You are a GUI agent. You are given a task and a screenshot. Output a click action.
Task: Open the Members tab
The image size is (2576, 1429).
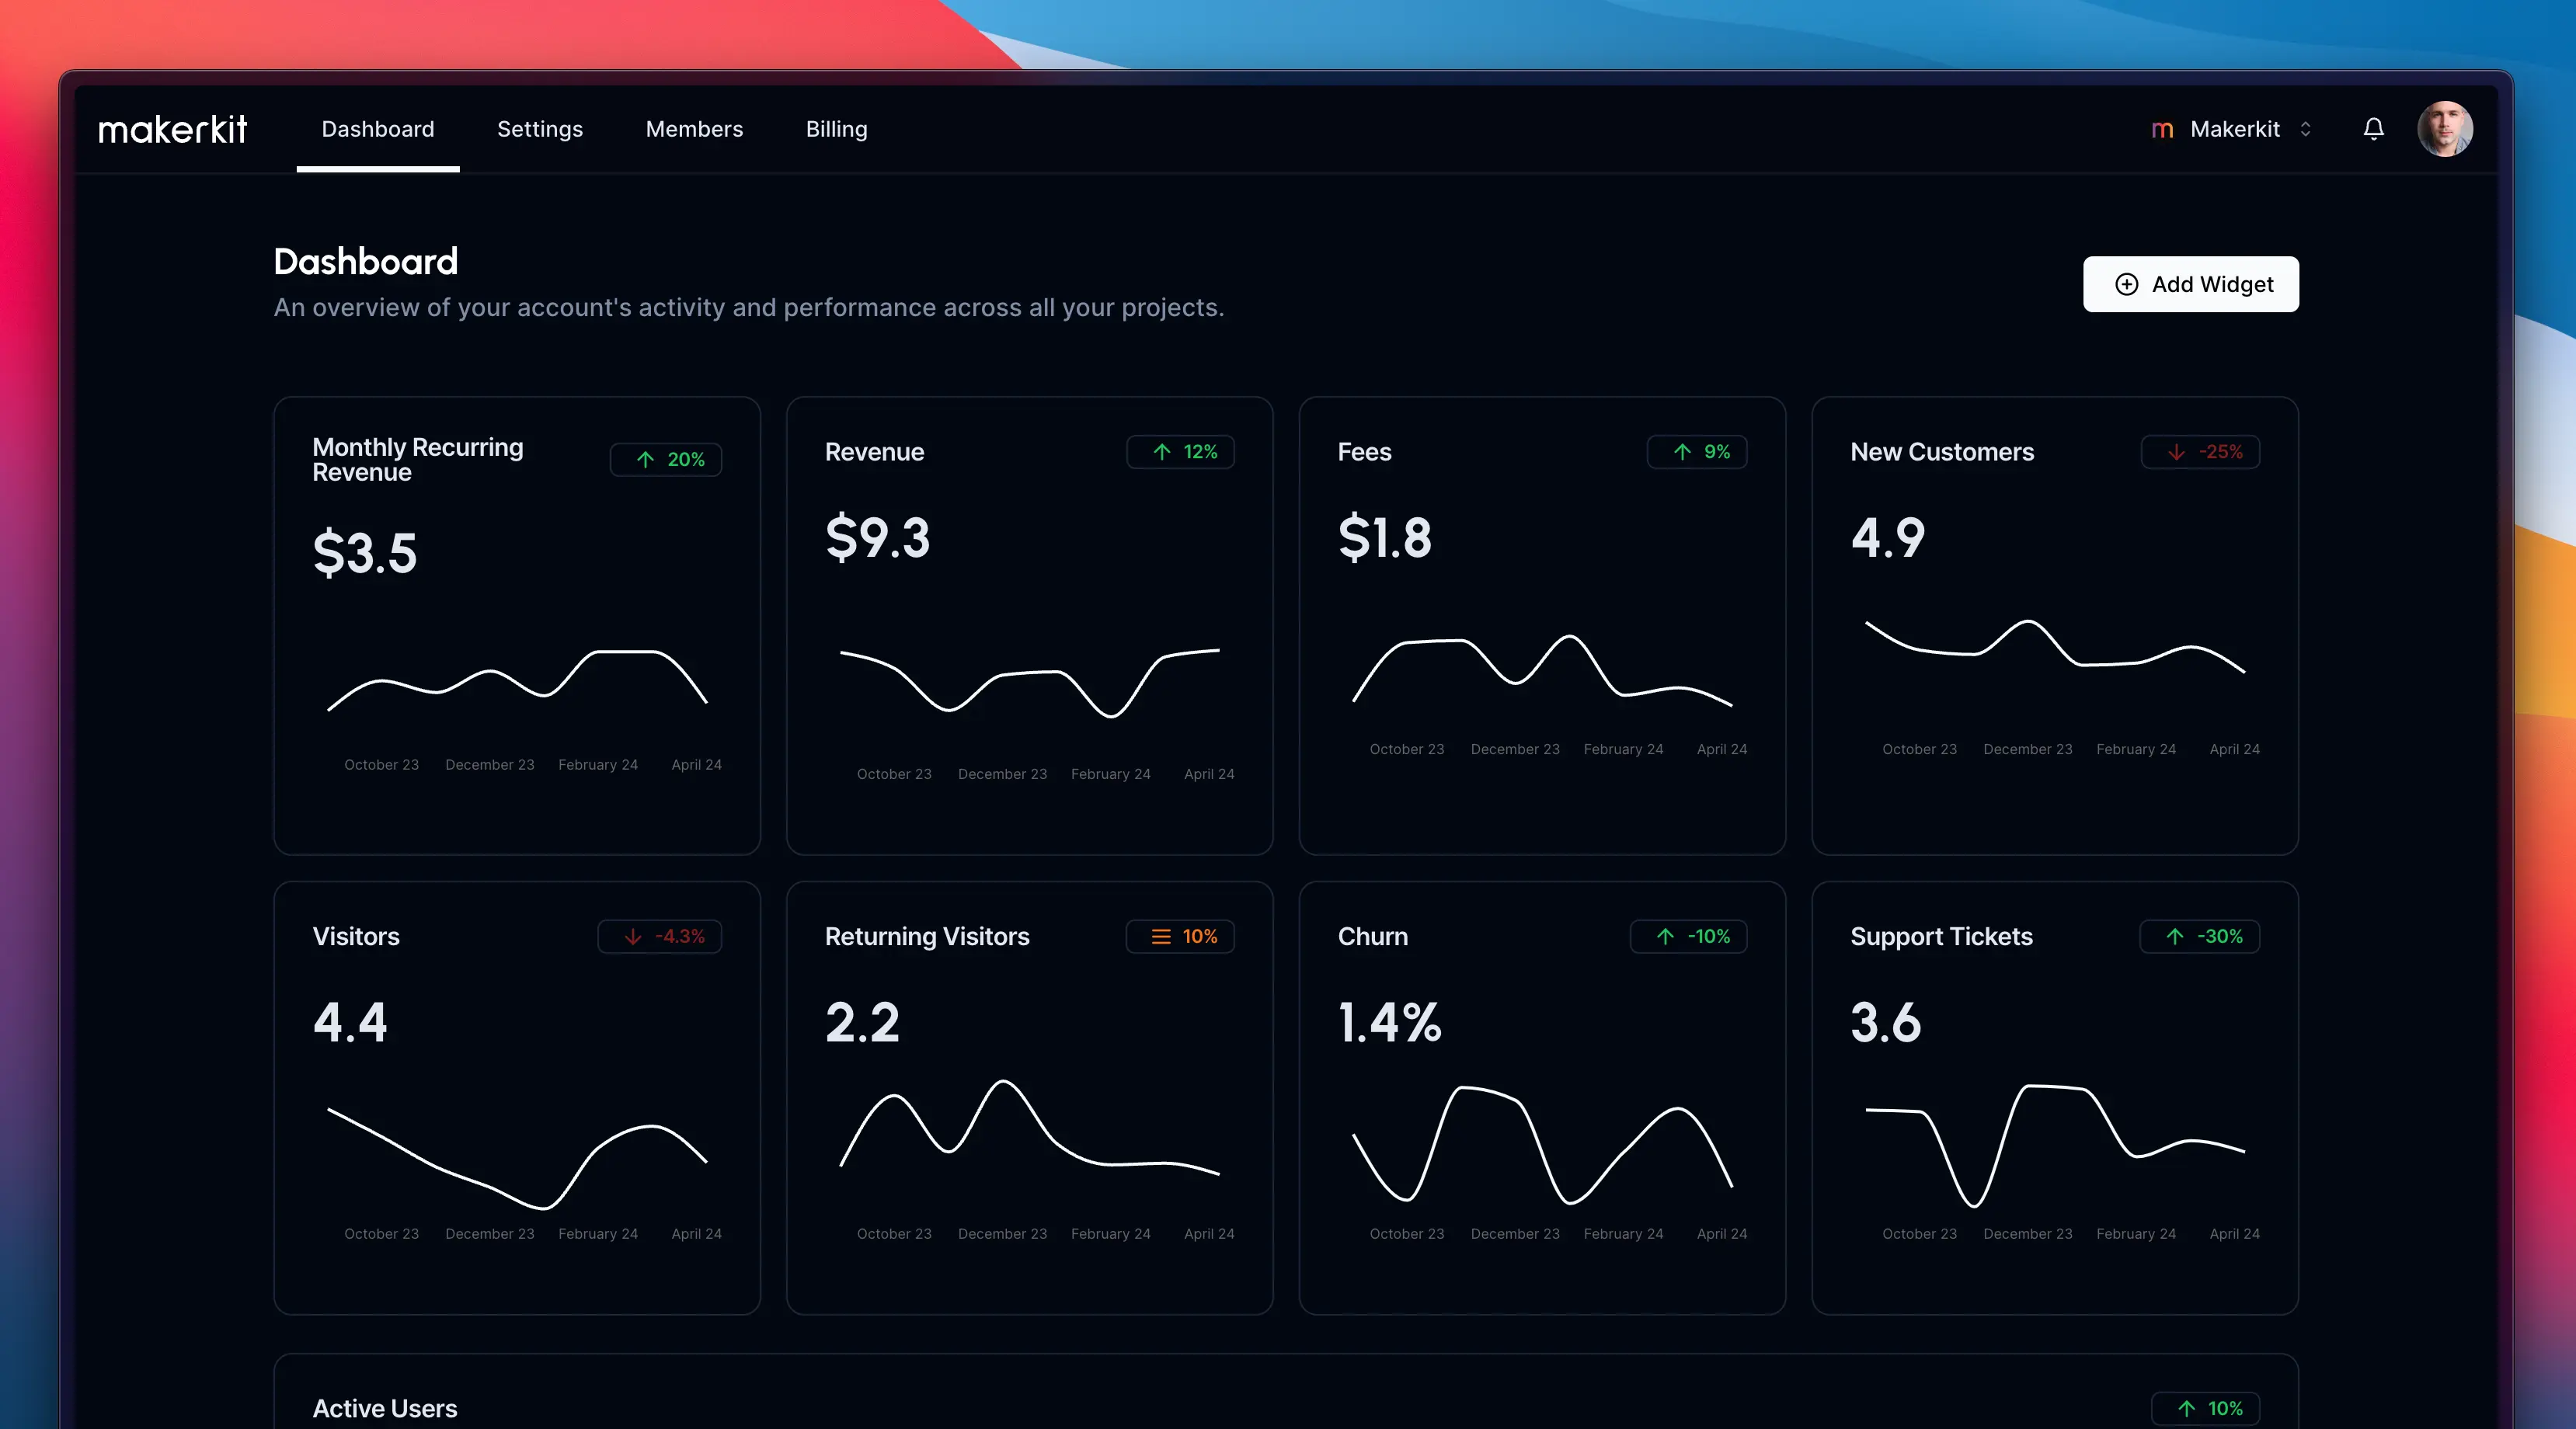[694, 129]
